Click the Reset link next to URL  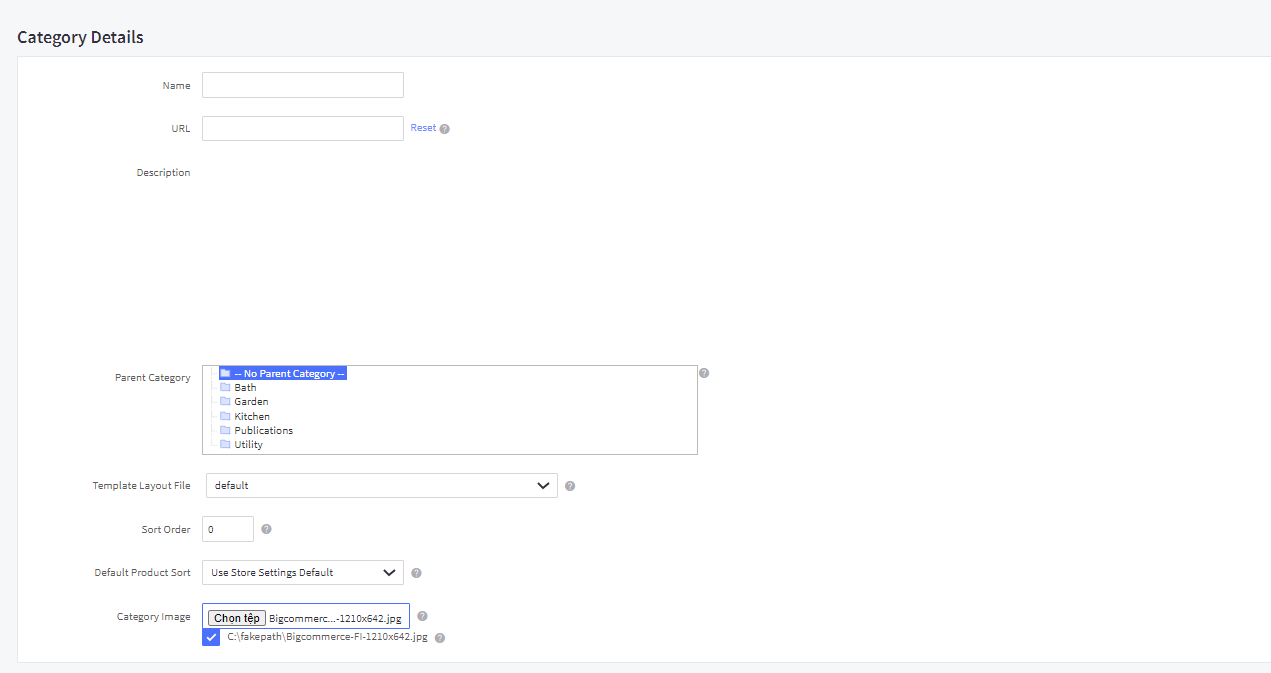tap(423, 128)
